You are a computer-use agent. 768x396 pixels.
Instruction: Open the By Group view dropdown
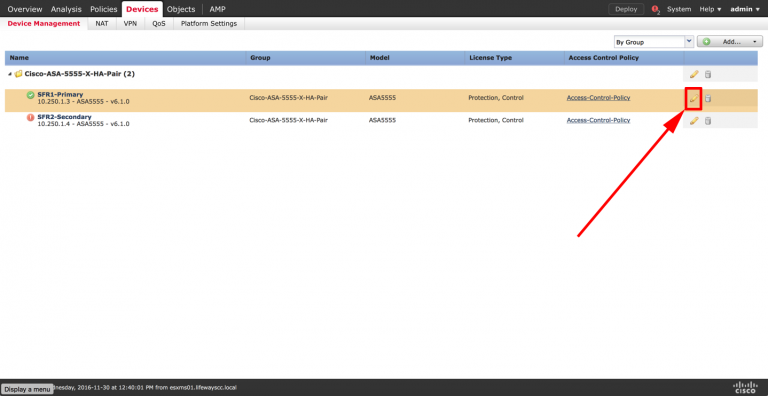coord(654,42)
